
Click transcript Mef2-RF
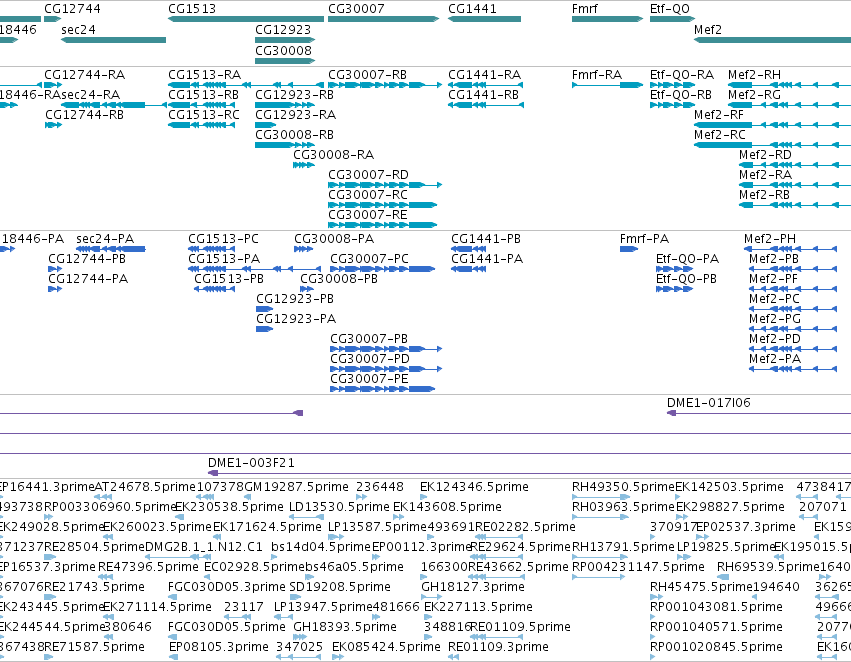pos(719,114)
